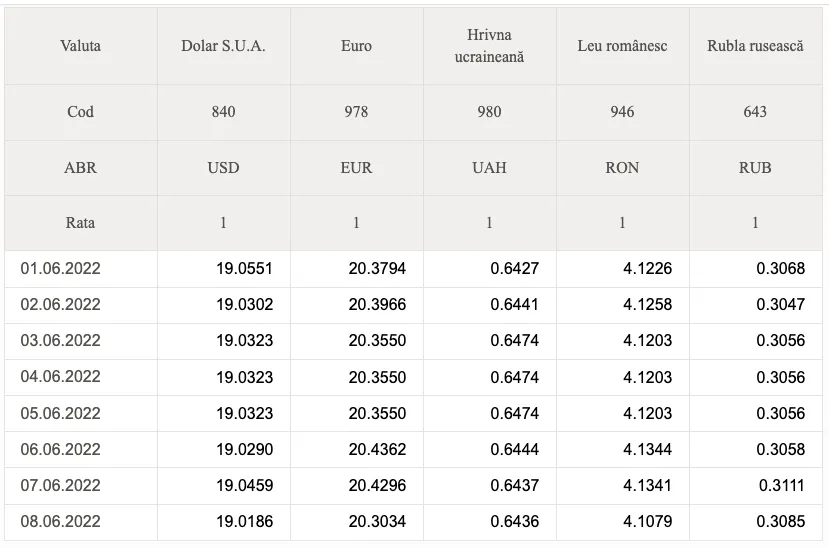Select leu rate 4.1079
Screen dimensions: 829x548
point(648,522)
